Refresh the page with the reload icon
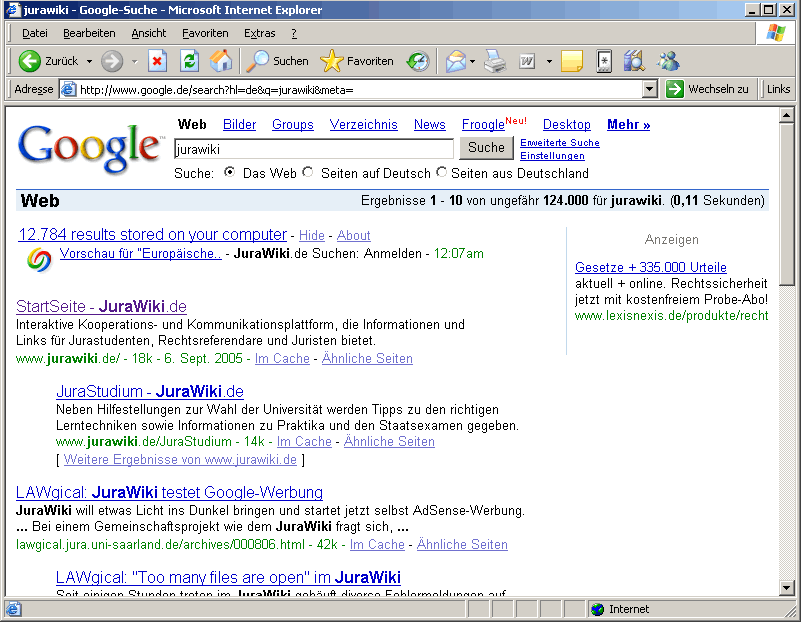801x625 pixels. pyautogui.click(x=189, y=61)
